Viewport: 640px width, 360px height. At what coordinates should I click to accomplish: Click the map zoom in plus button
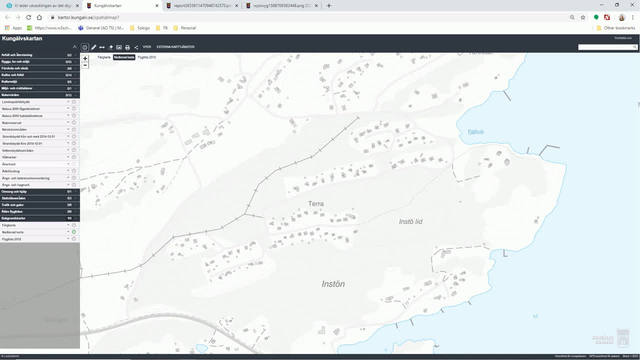coord(85,59)
